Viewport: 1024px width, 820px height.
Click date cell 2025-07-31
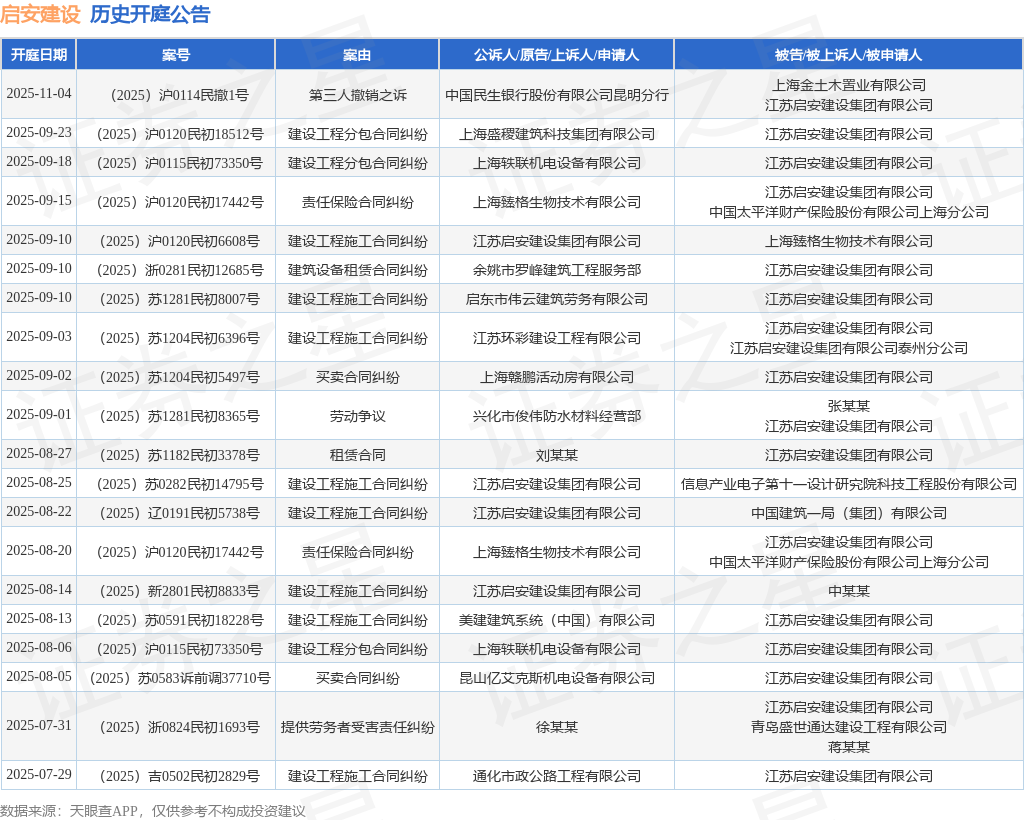pyautogui.click(x=39, y=725)
